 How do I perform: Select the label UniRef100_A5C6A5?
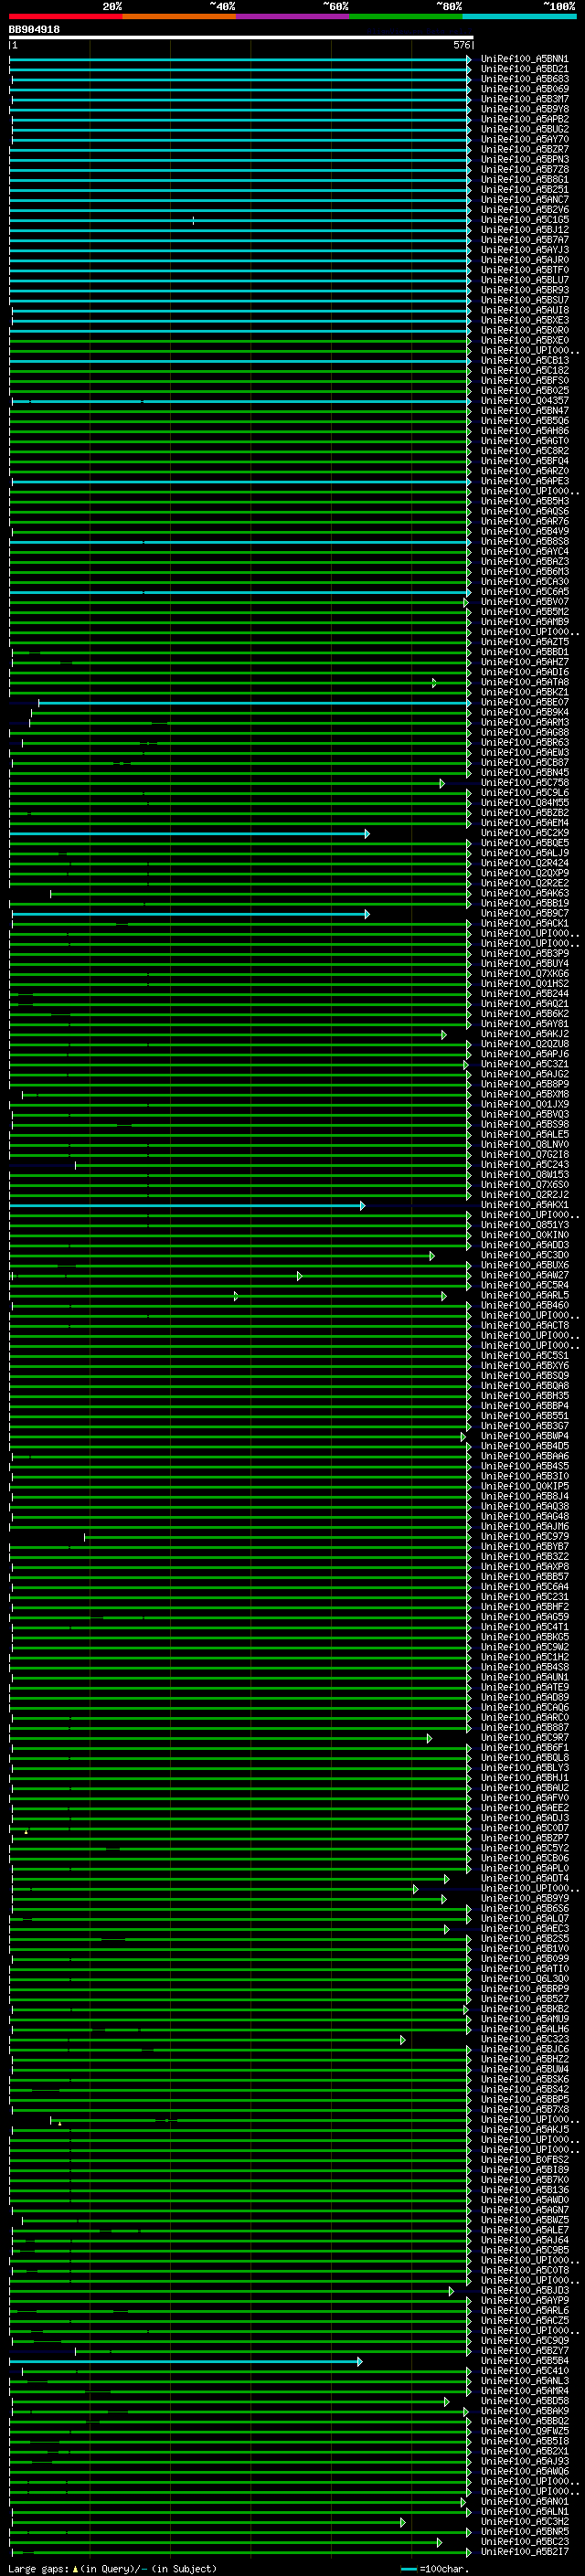pos(525,592)
